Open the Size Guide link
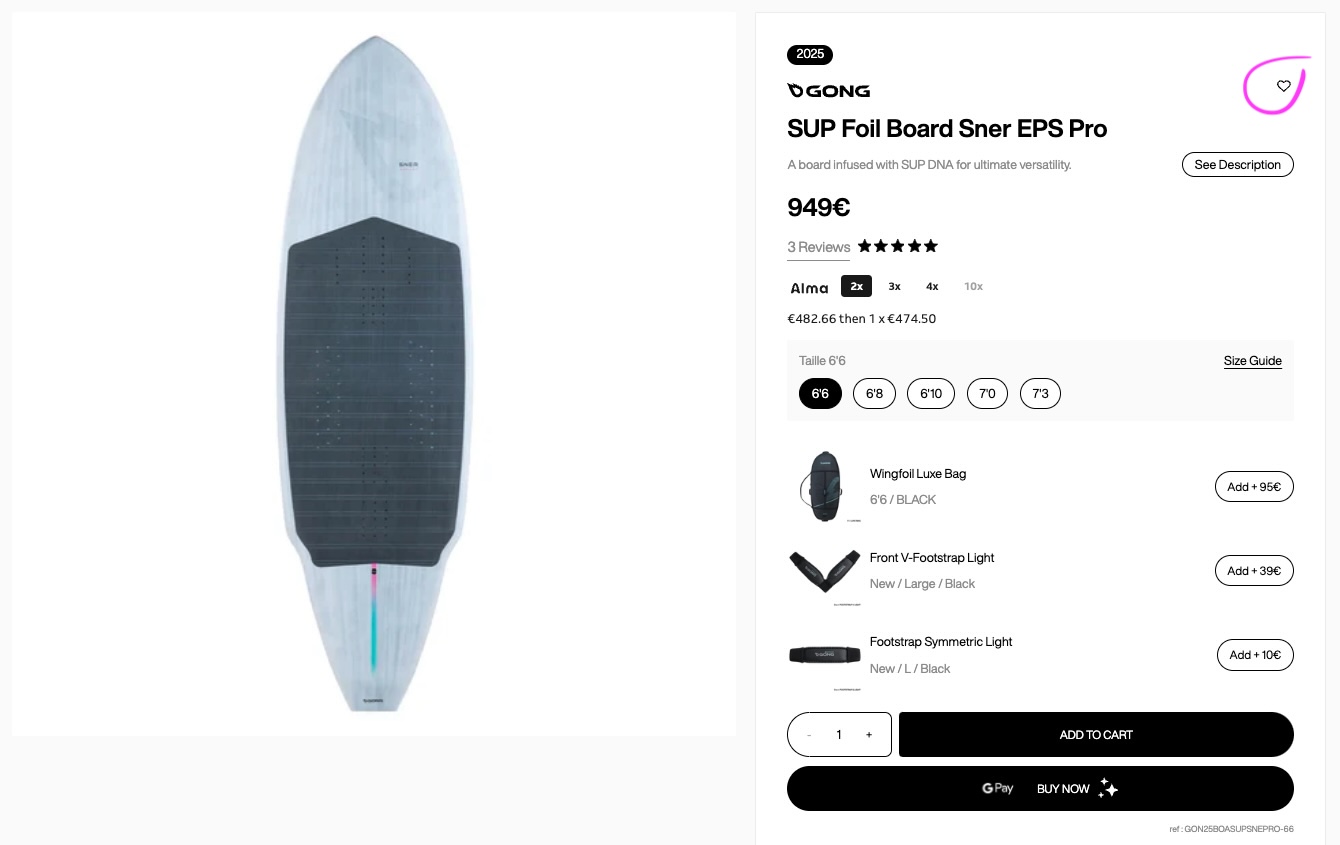The width and height of the screenshot is (1340, 845). pyautogui.click(x=1252, y=361)
